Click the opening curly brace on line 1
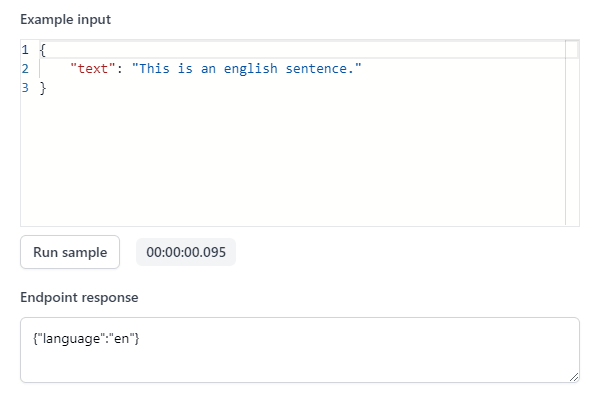The width and height of the screenshot is (602, 411). [43, 50]
